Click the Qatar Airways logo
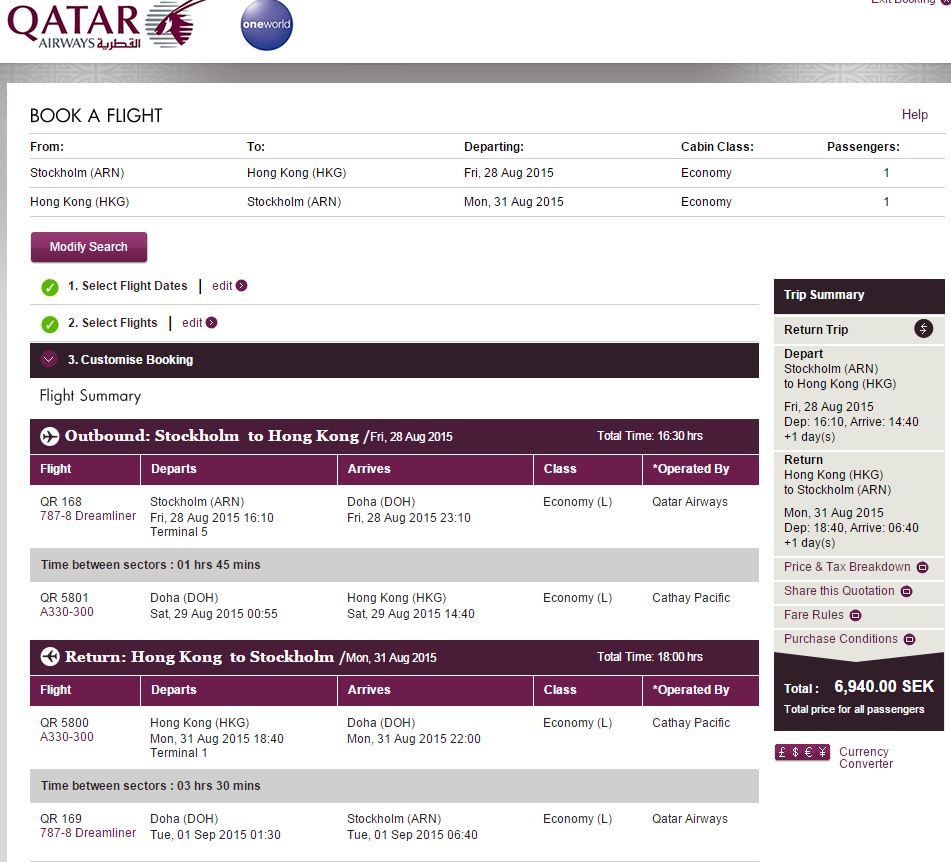Image resolution: width=951 pixels, height=862 pixels. 100,25
